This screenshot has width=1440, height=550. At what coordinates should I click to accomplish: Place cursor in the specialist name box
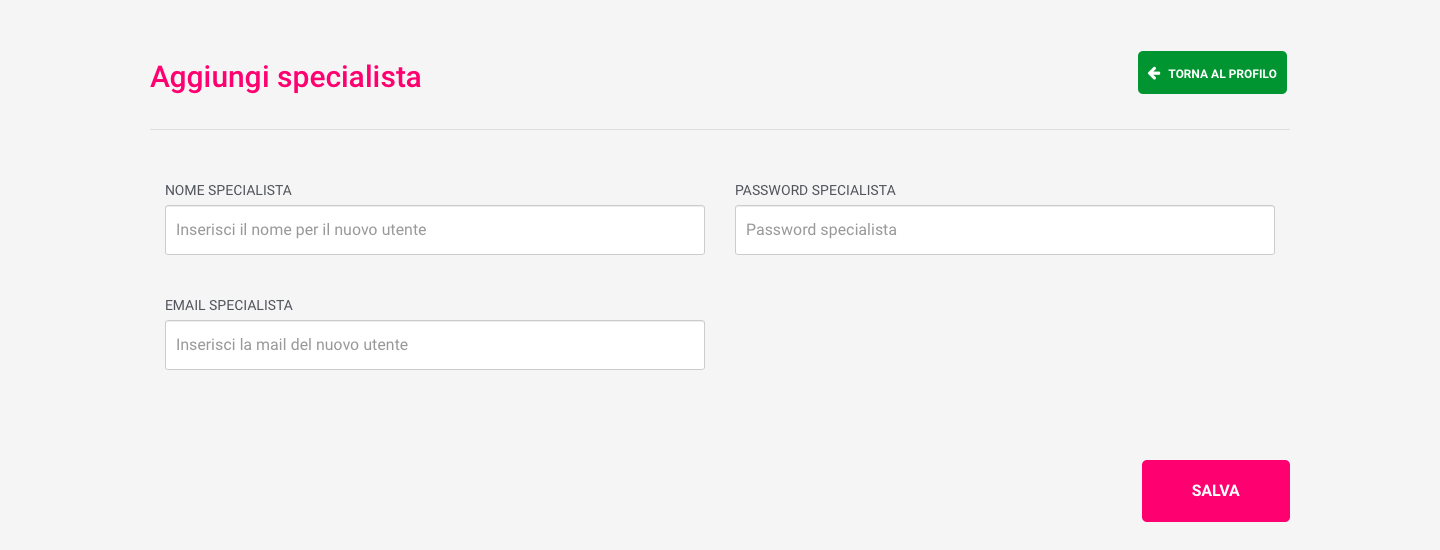tap(435, 230)
